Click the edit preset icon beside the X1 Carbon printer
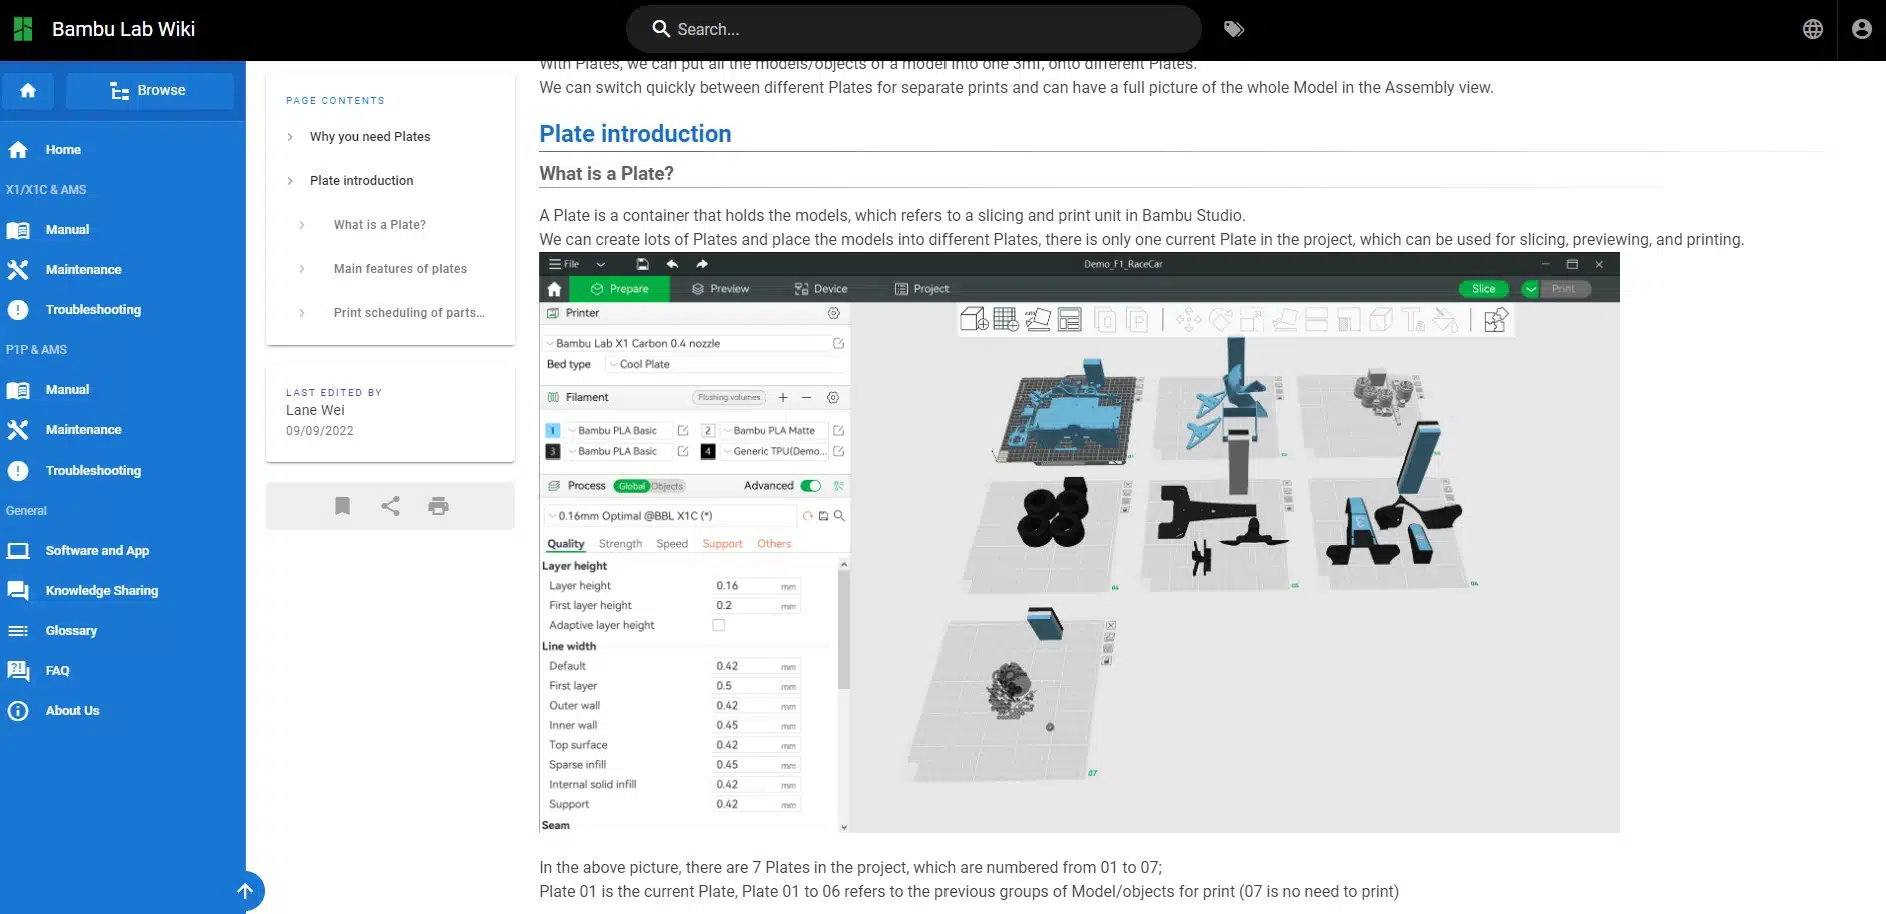Screen dimensions: 1886x914 [838, 343]
